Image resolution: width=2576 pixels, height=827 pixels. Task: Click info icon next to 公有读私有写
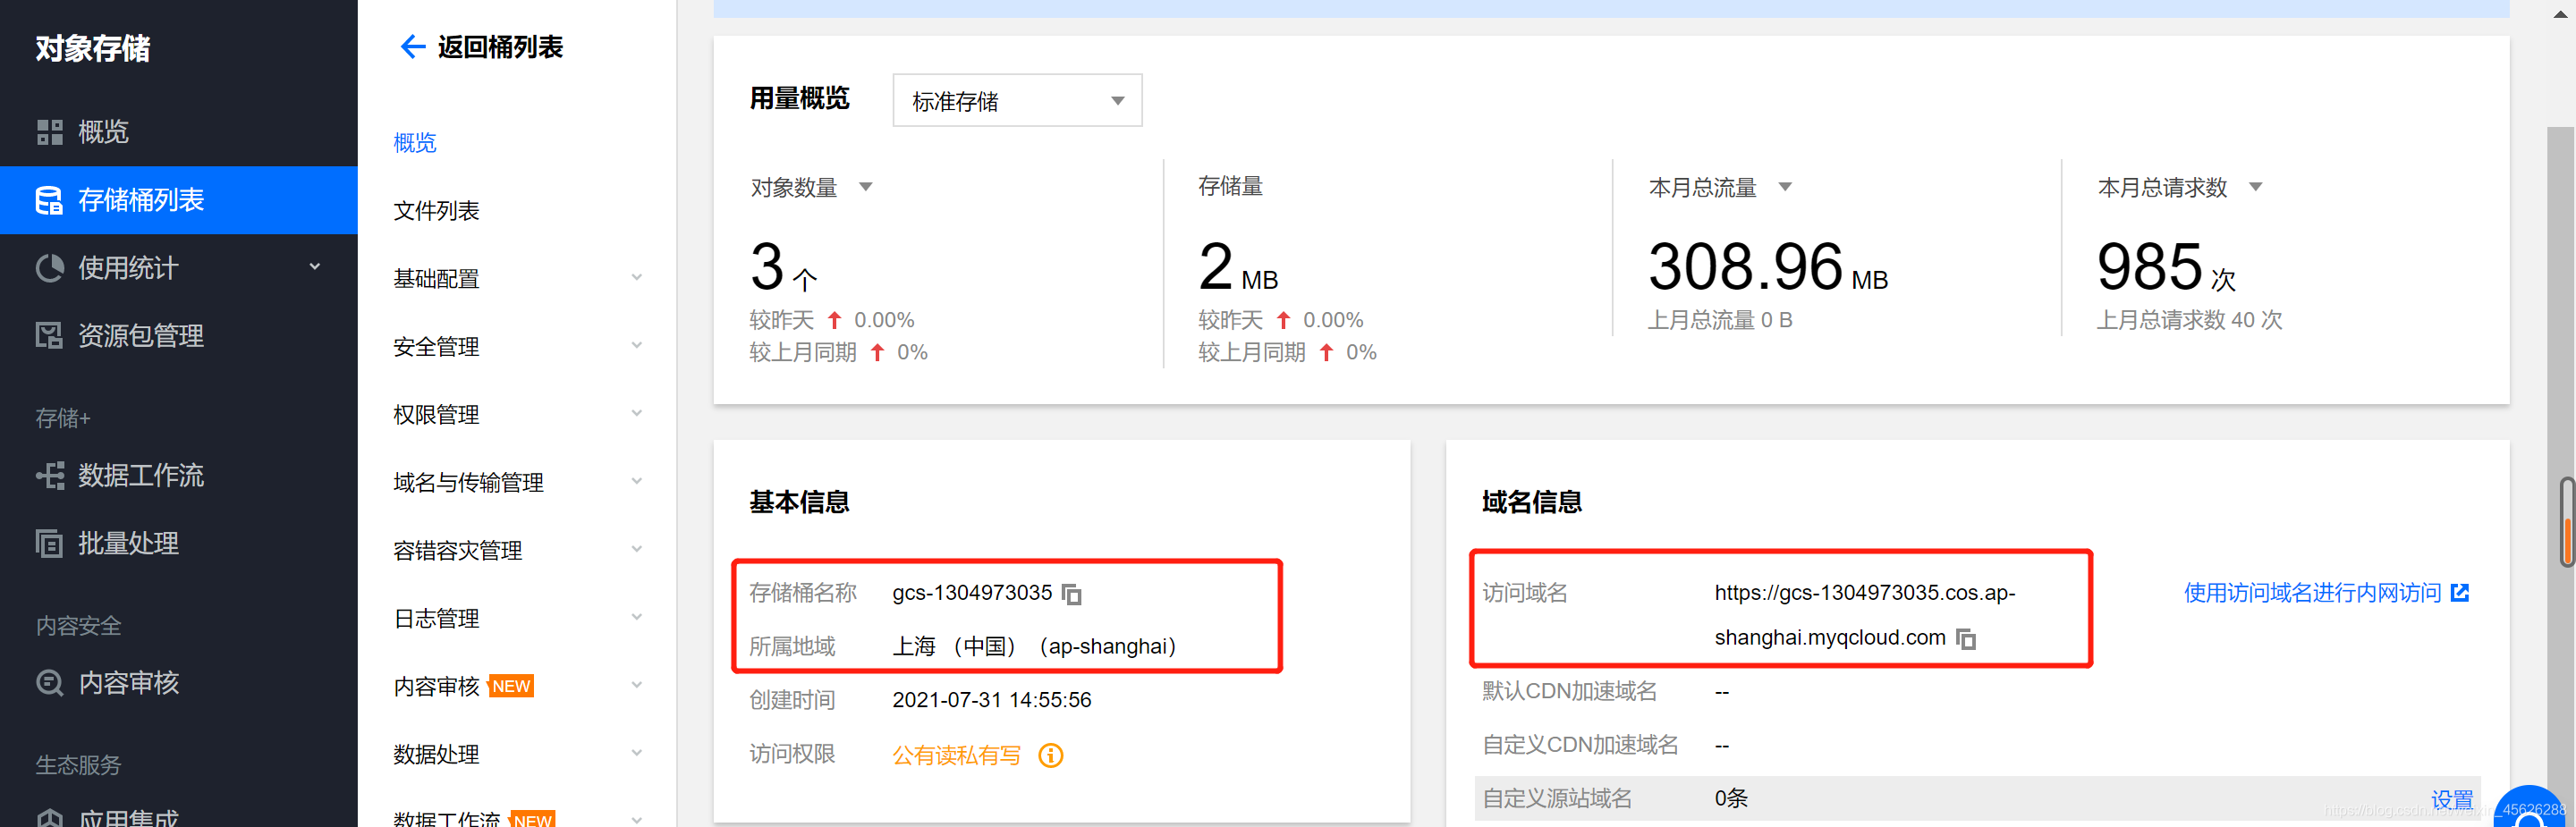click(x=1050, y=756)
